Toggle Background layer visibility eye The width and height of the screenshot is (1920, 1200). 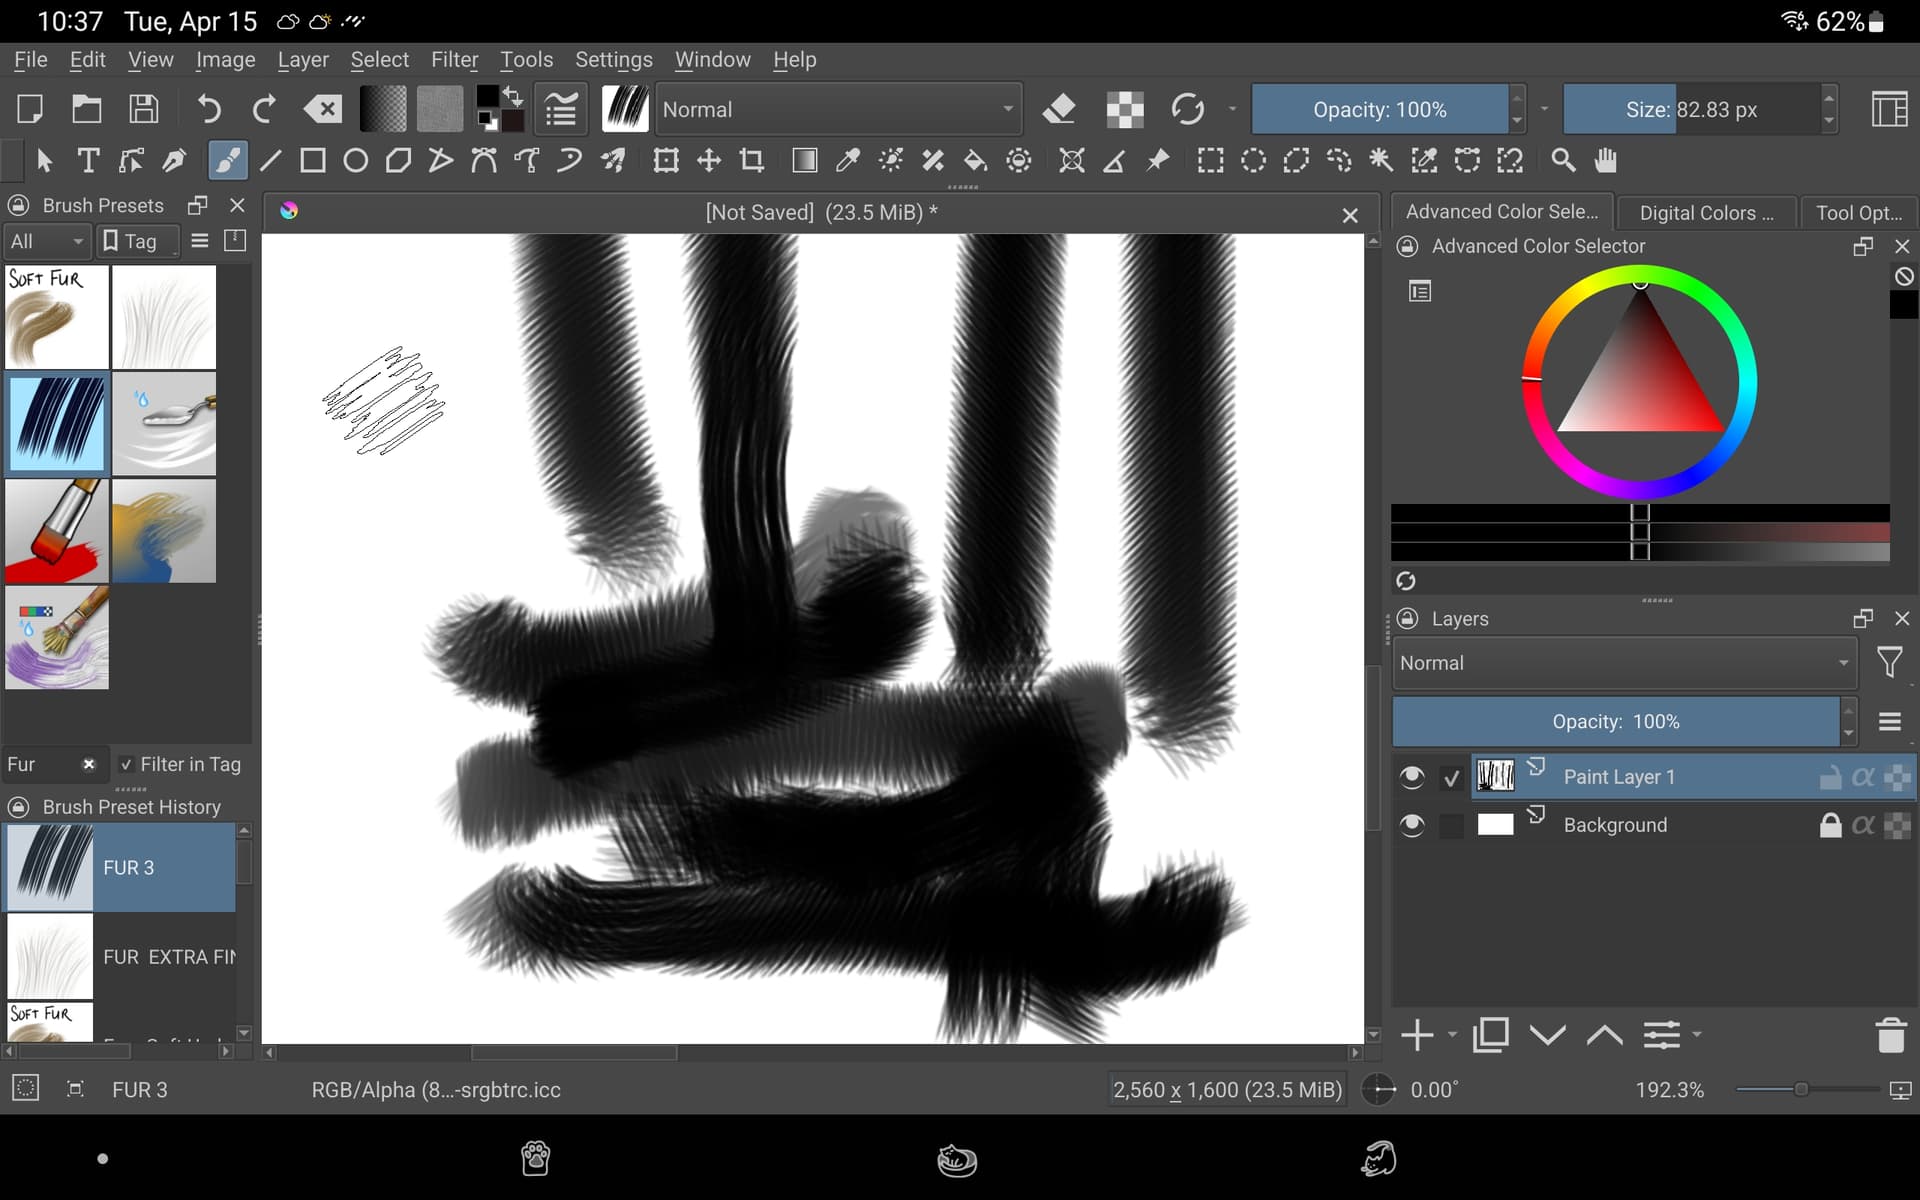(1411, 825)
